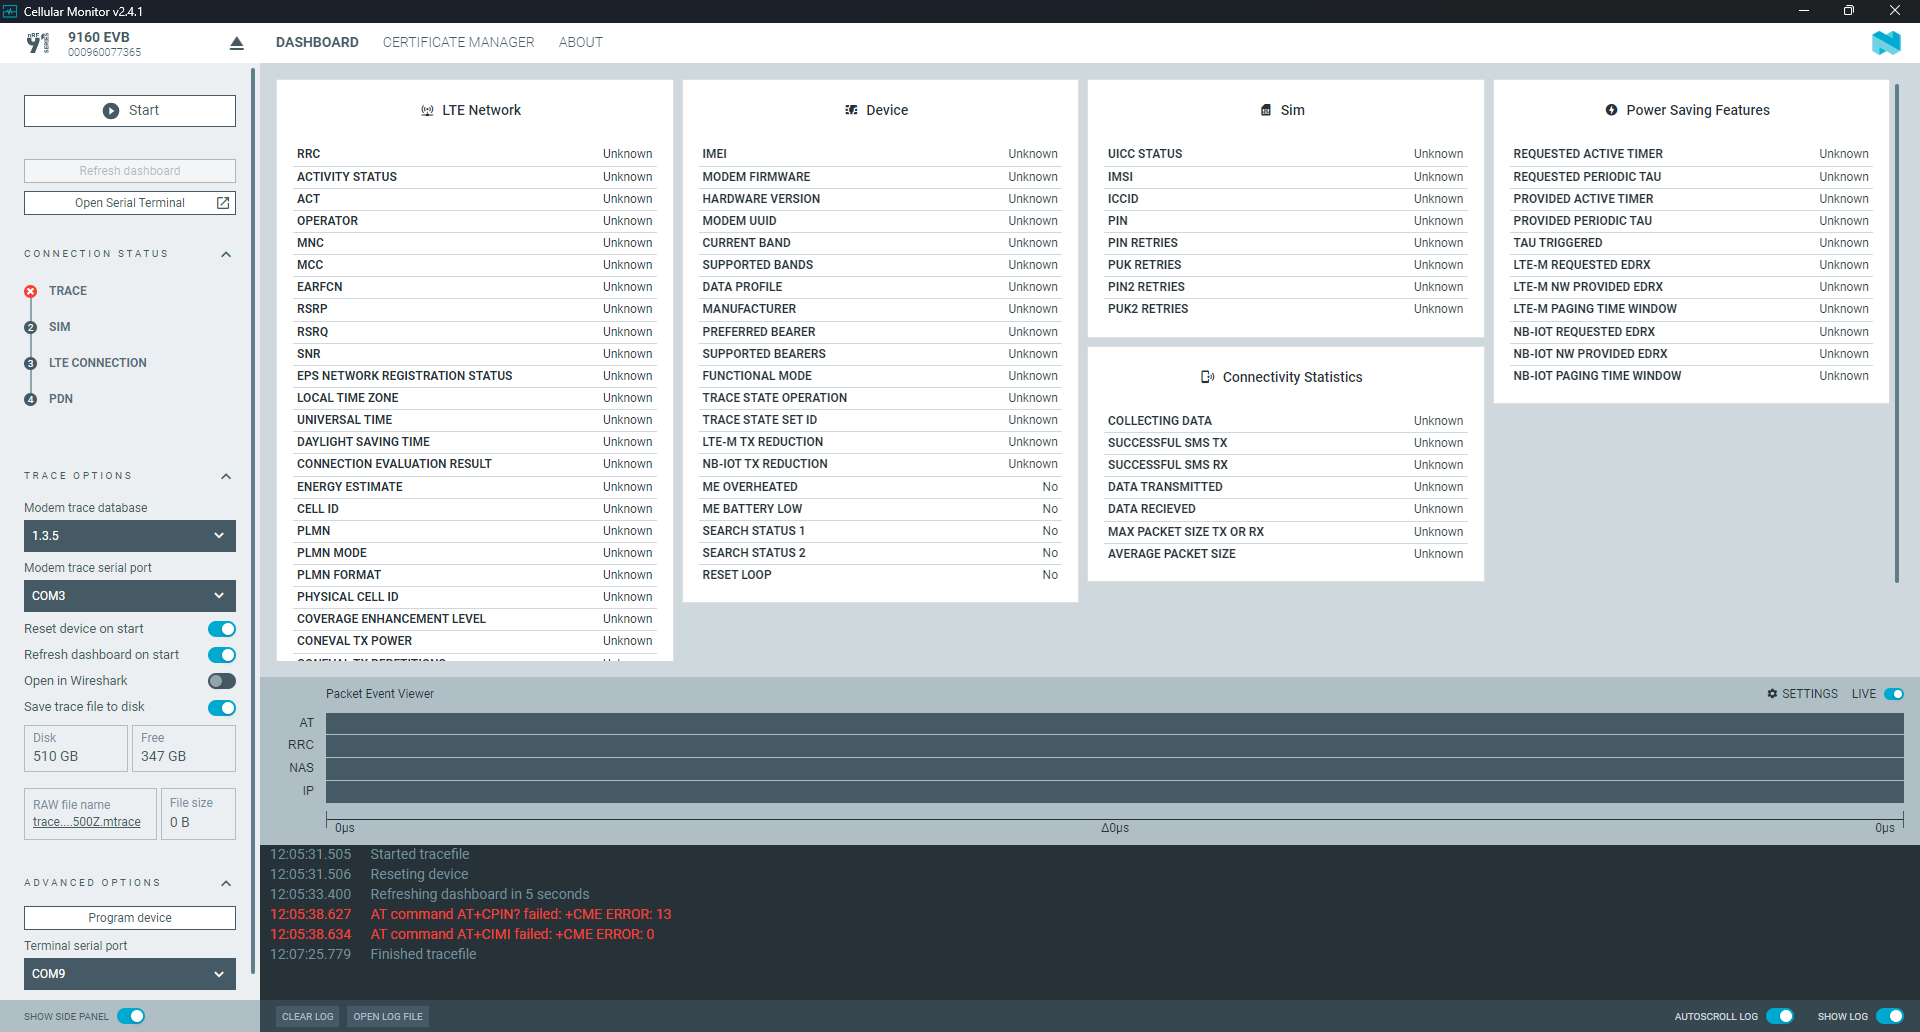The width and height of the screenshot is (1920, 1032).
Task: Click the ME OVERHEATED row
Action: pos(880,487)
